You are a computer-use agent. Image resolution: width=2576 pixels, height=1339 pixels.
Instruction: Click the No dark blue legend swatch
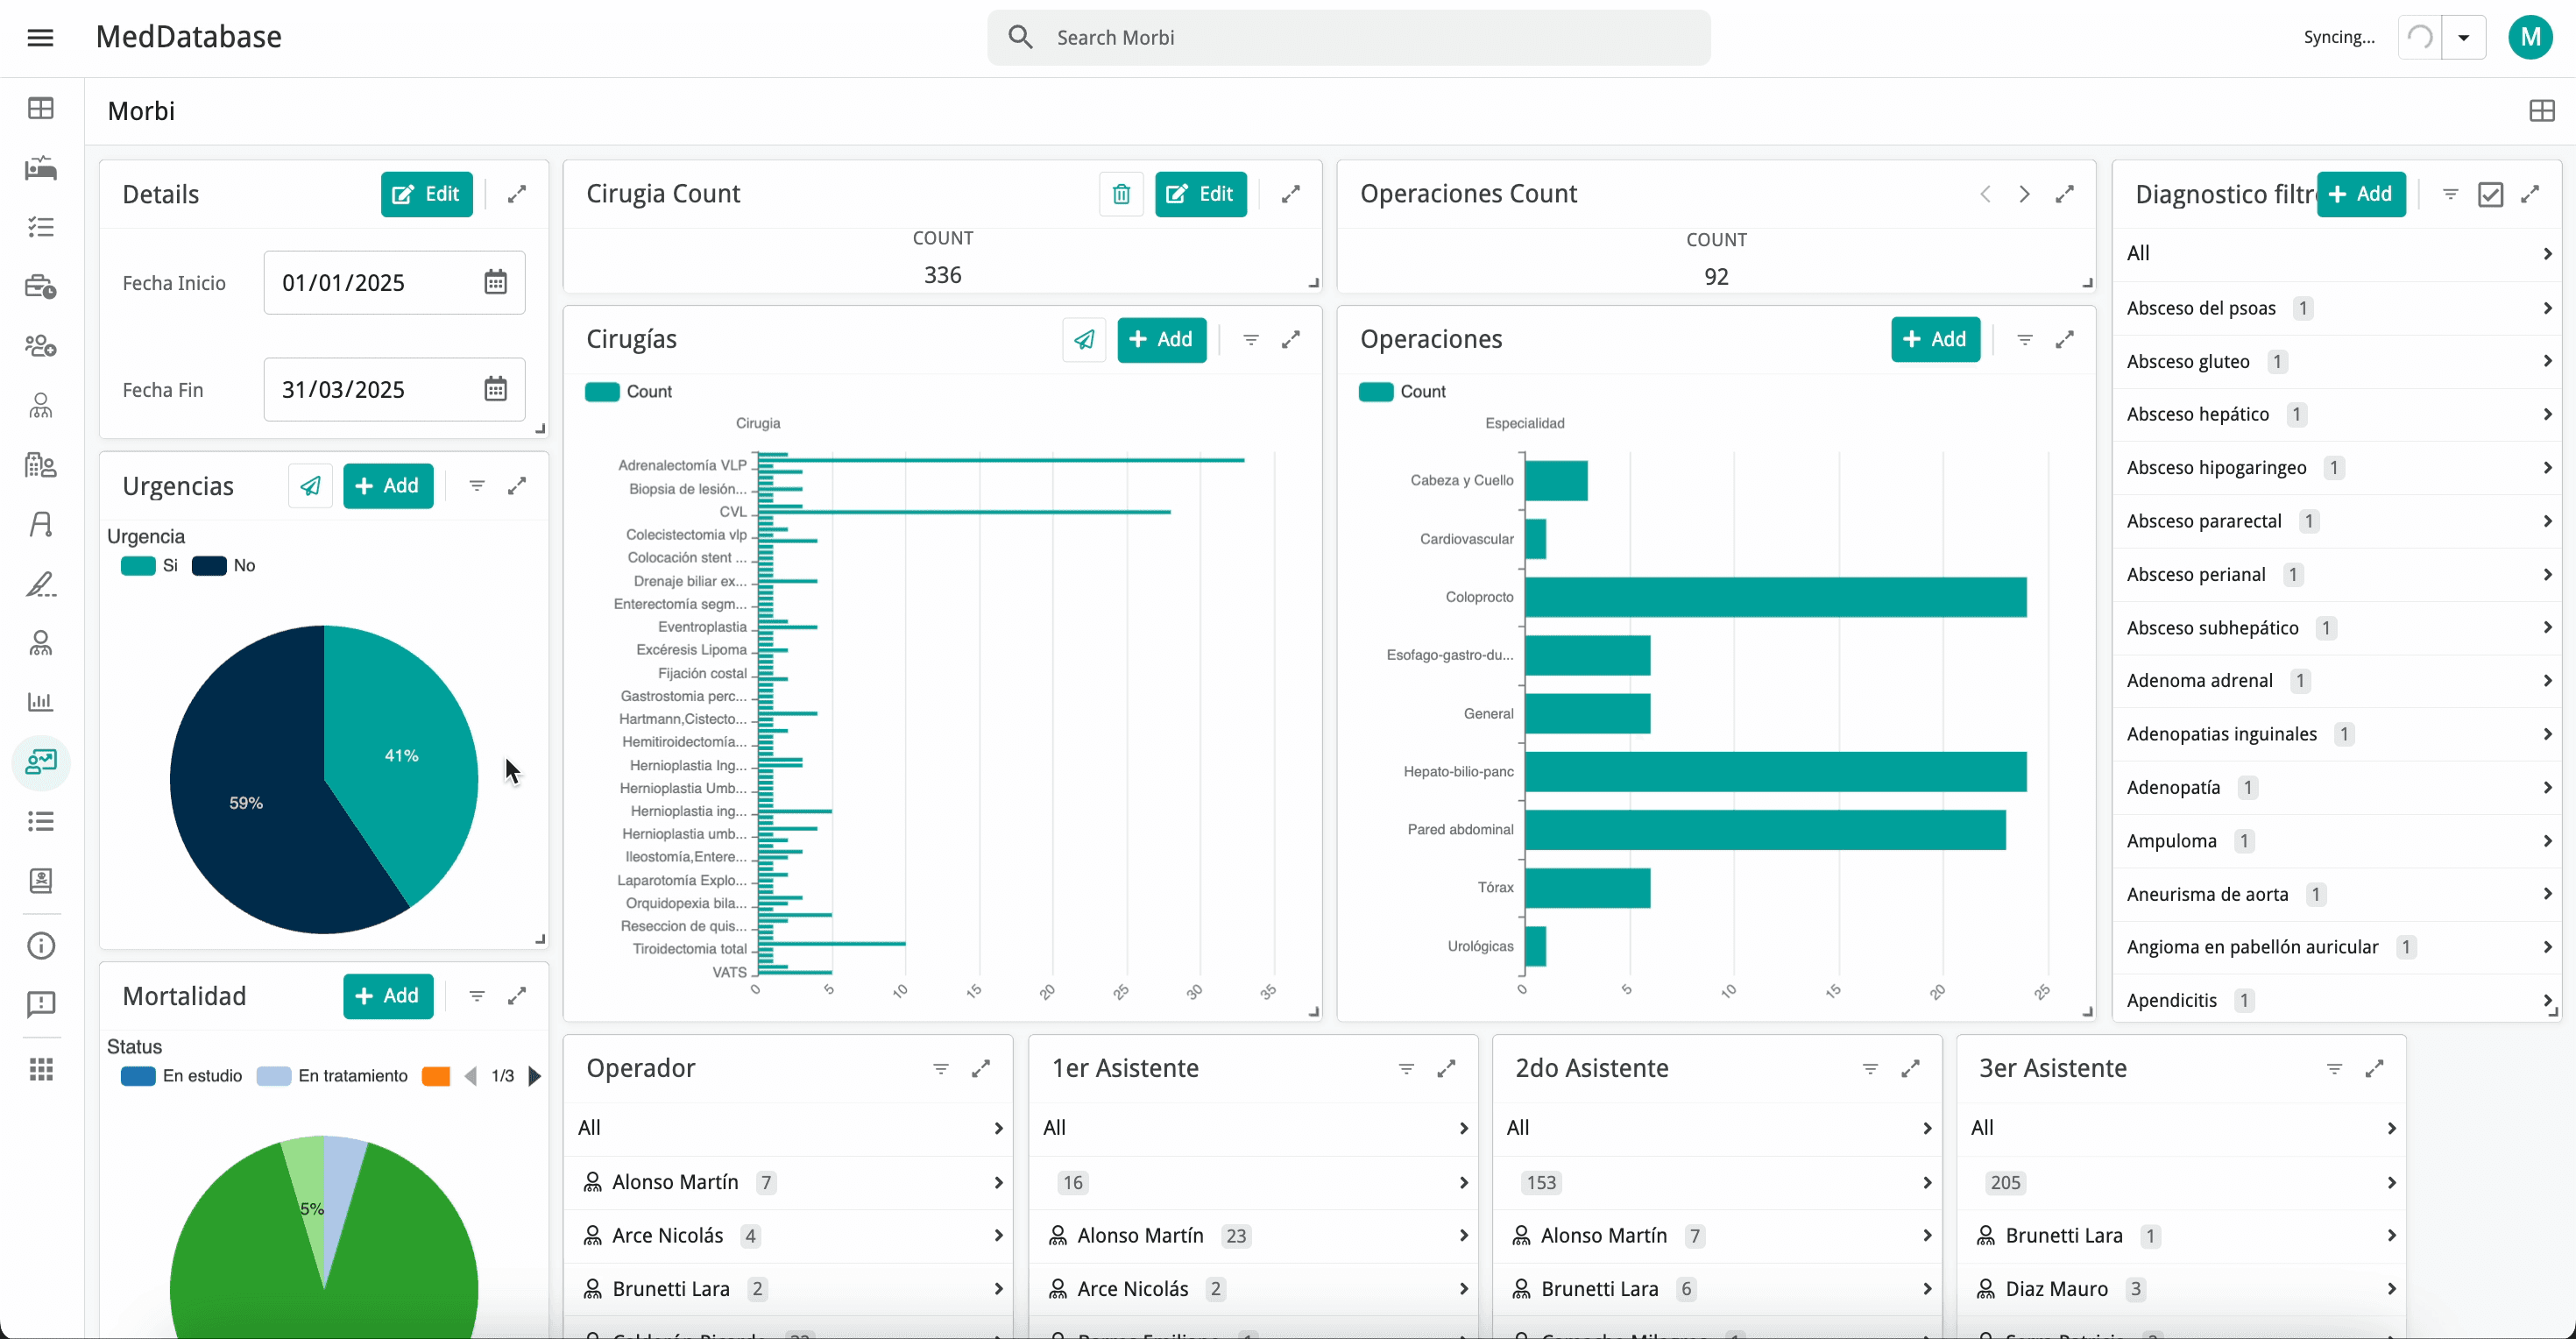click(209, 566)
